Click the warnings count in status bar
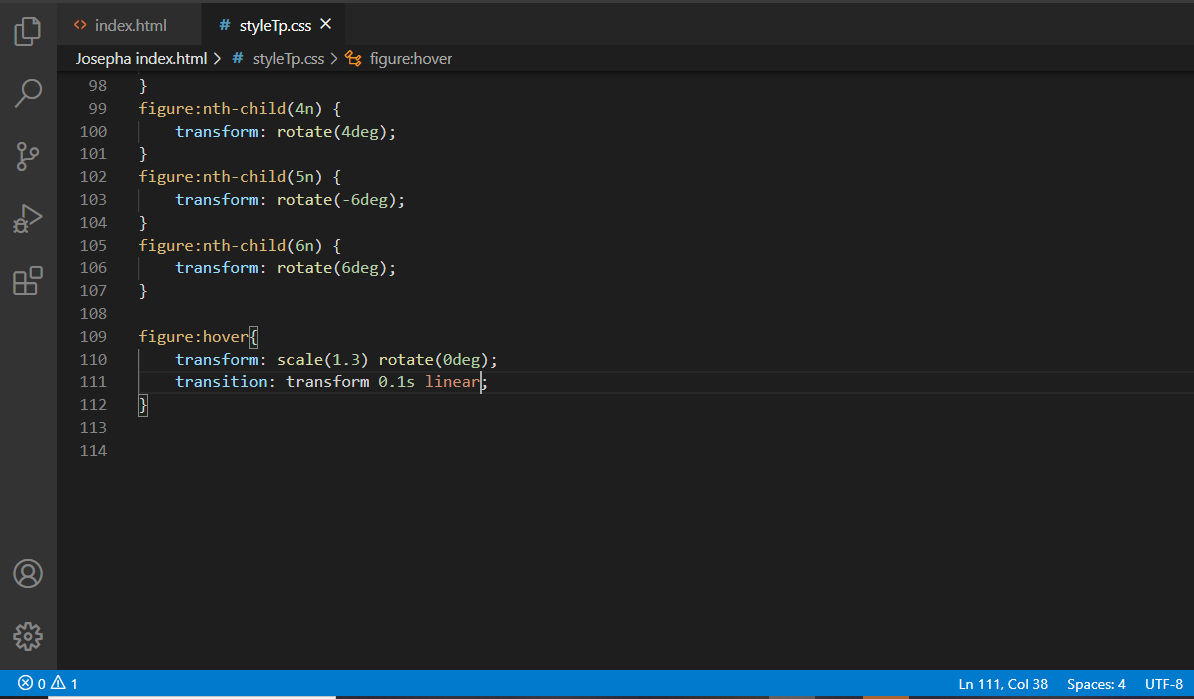 (x=65, y=683)
